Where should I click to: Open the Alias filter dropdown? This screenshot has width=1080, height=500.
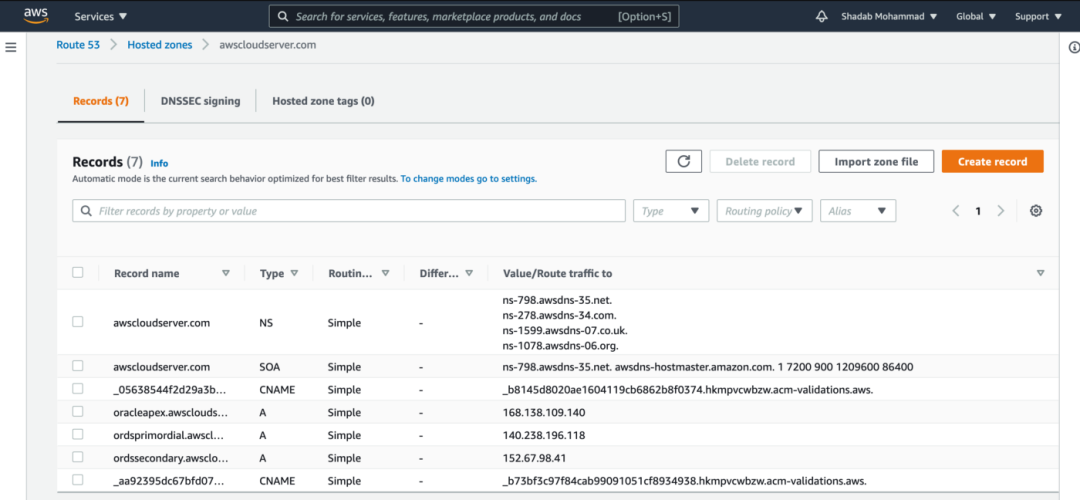click(858, 211)
